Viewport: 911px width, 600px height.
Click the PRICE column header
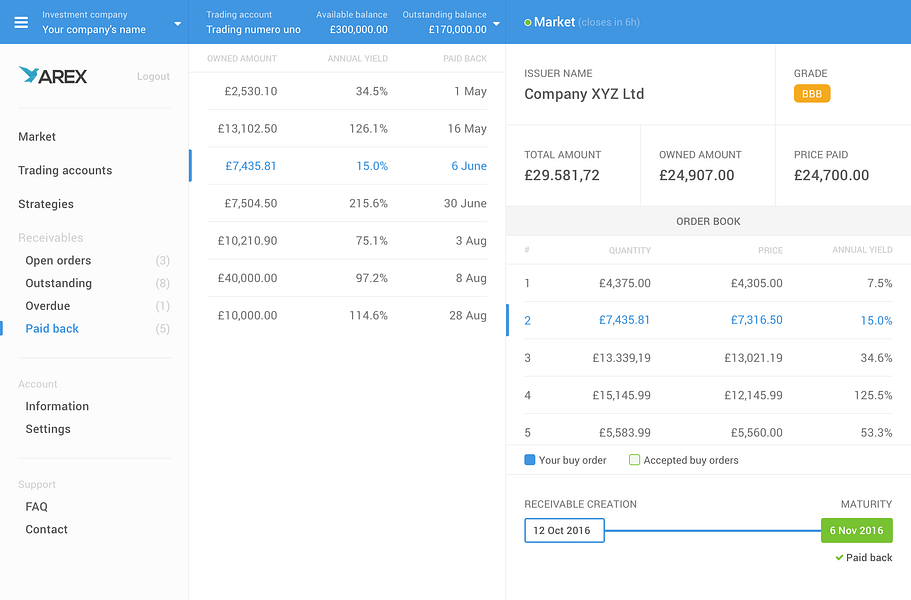tap(770, 250)
